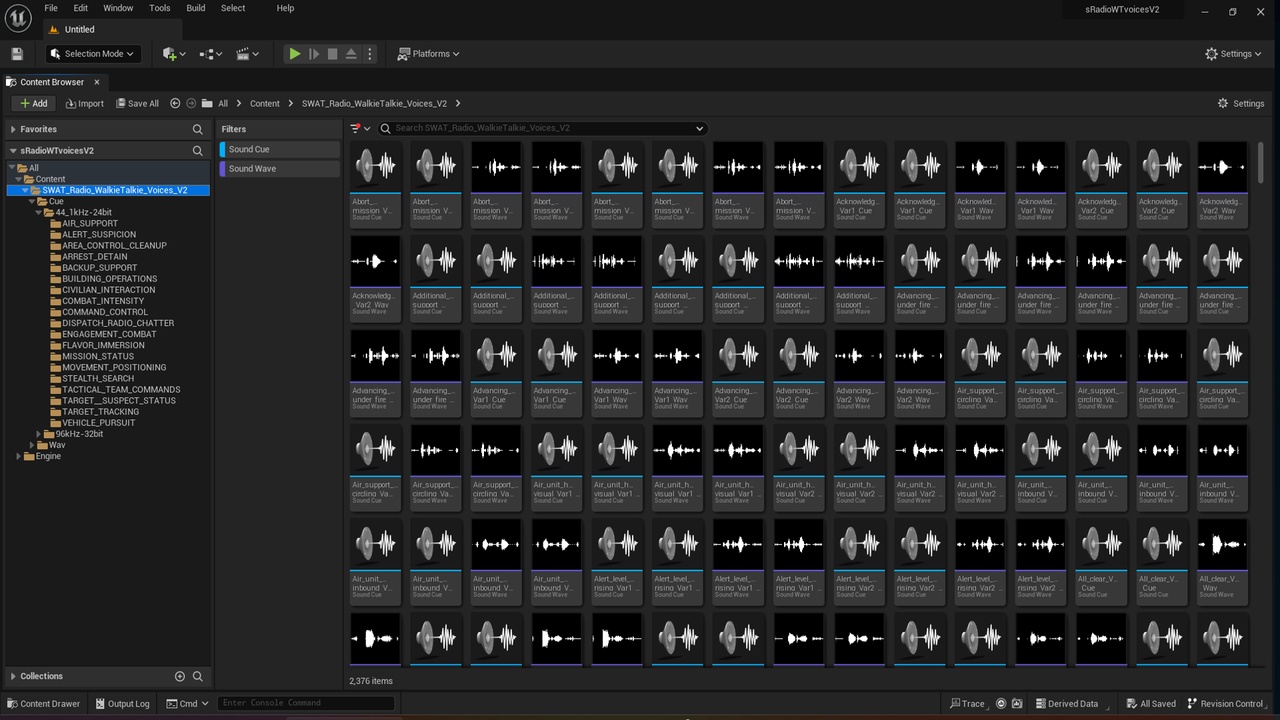Open the Content Drawer from status bar
The width and height of the screenshot is (1280, 720).
click(x=43, y=703)
